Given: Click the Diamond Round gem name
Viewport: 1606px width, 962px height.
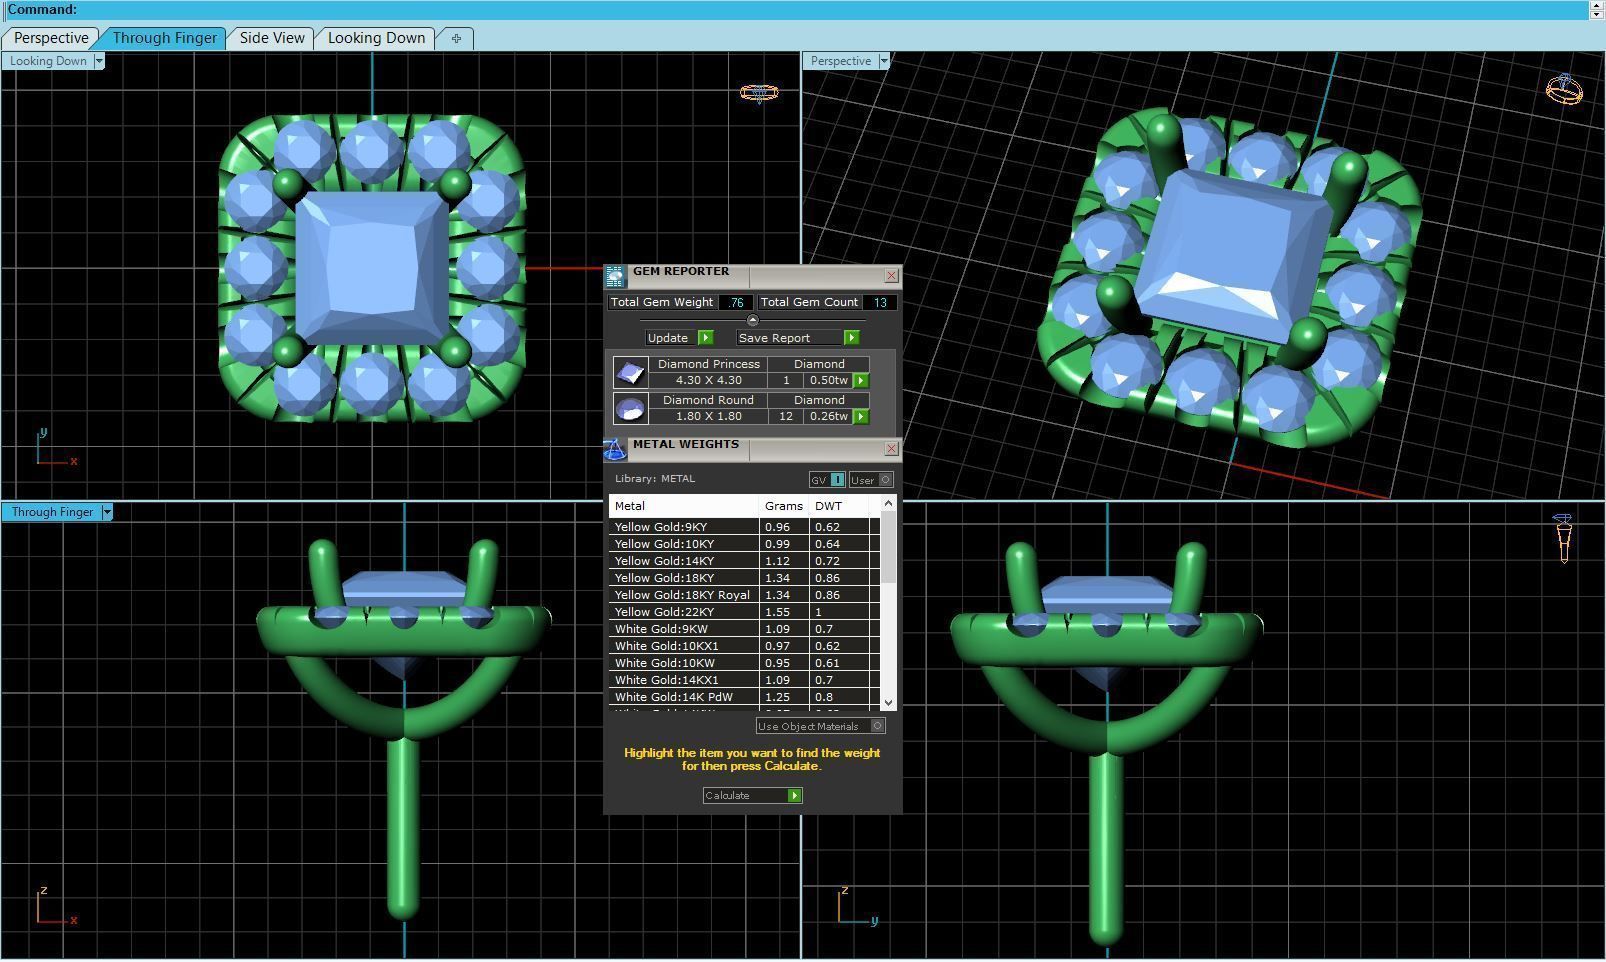Looking at the screenshot, I should pos(708,400).
